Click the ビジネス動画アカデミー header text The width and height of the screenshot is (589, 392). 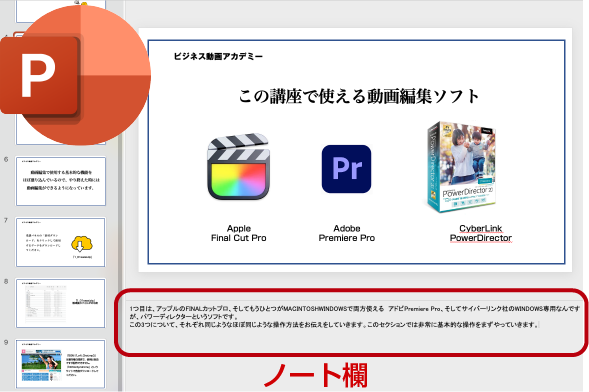(x=218, y=56)
